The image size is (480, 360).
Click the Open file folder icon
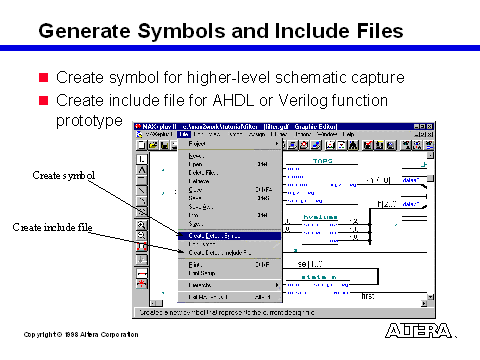(x=153, y=145)
